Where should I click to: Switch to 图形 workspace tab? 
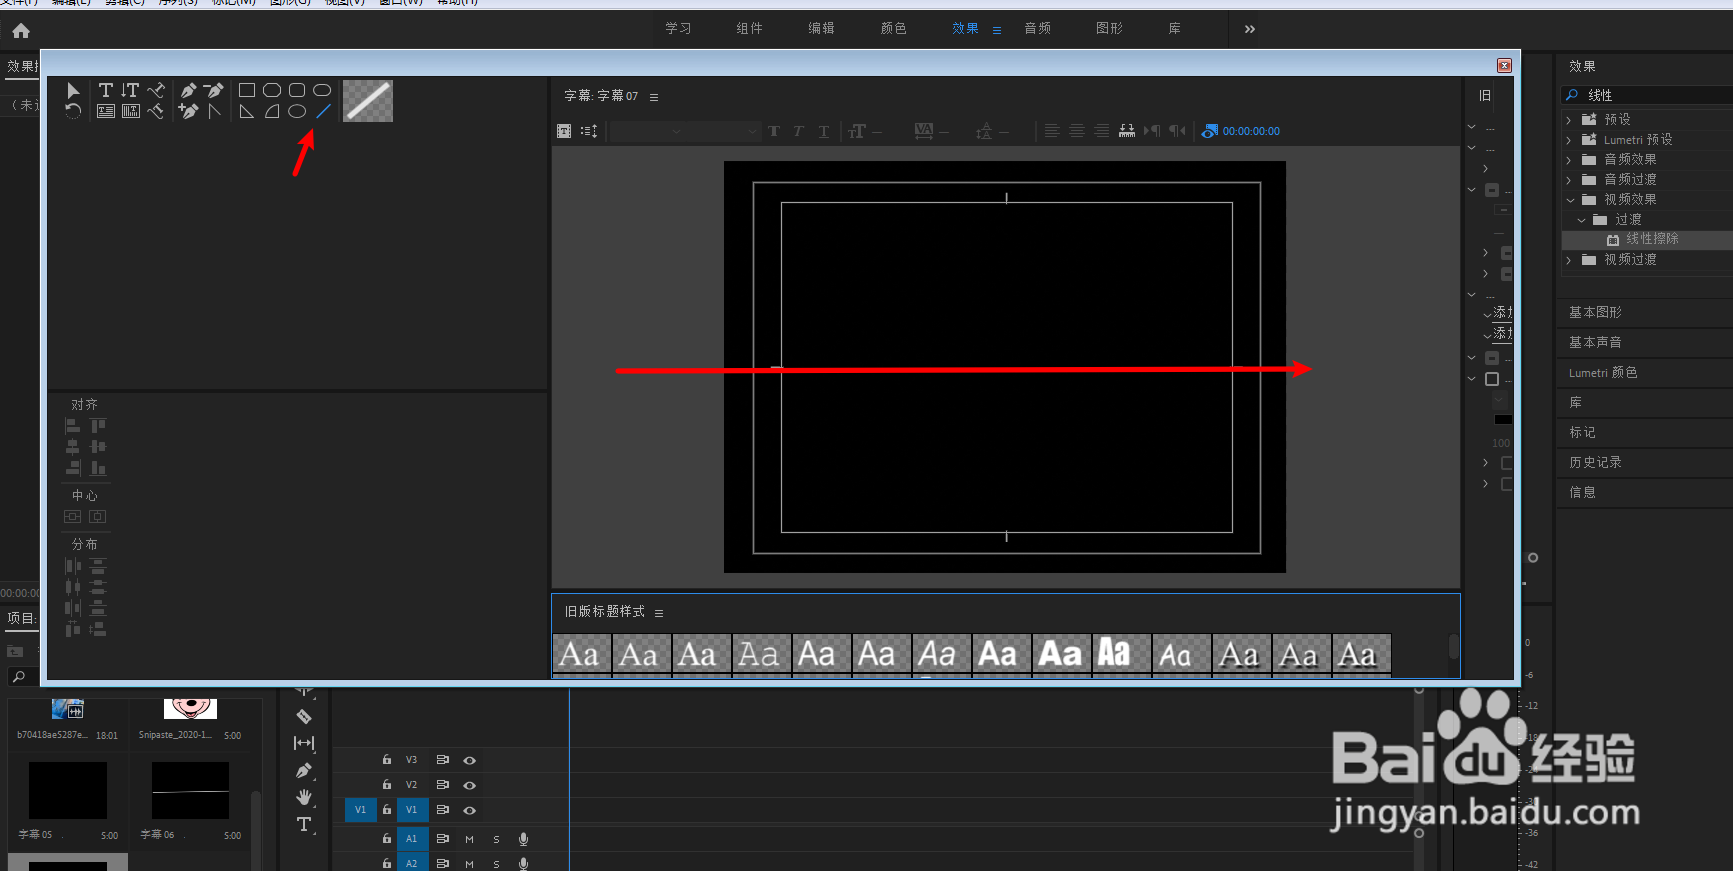click(1110, 28)
